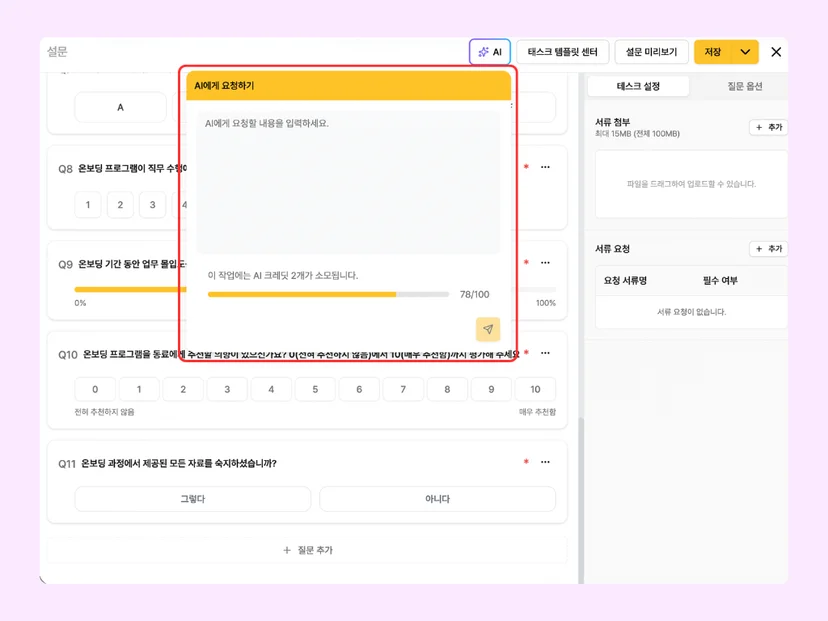Image resolution: width=828 pixels, height=621 pixels.
Task: Click the AI sparkle button in header
Action: [490, 52]
